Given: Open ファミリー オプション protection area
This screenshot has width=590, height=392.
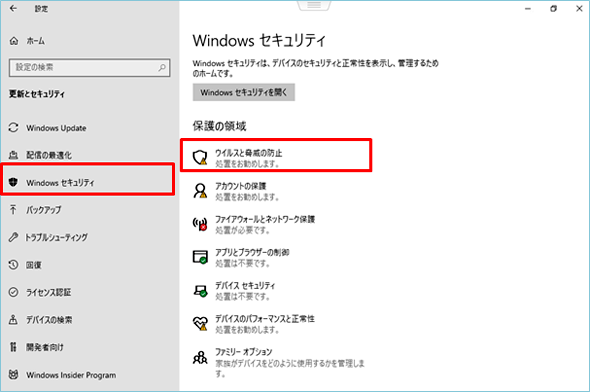Looking at the screenshot, I should 290,363.
